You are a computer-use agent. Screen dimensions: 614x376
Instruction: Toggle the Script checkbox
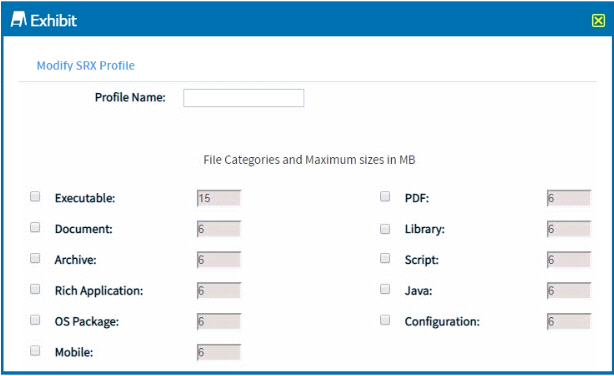point(385,258)
